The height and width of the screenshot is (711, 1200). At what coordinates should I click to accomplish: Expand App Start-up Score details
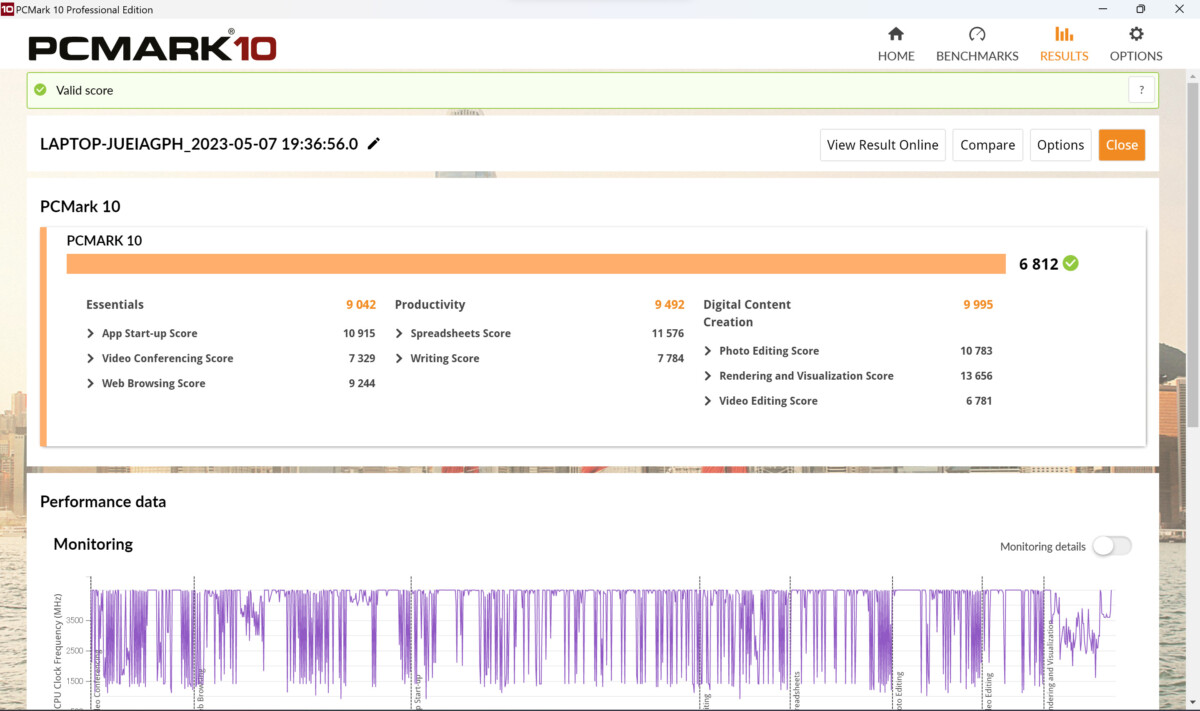click(x=91, y=334)
